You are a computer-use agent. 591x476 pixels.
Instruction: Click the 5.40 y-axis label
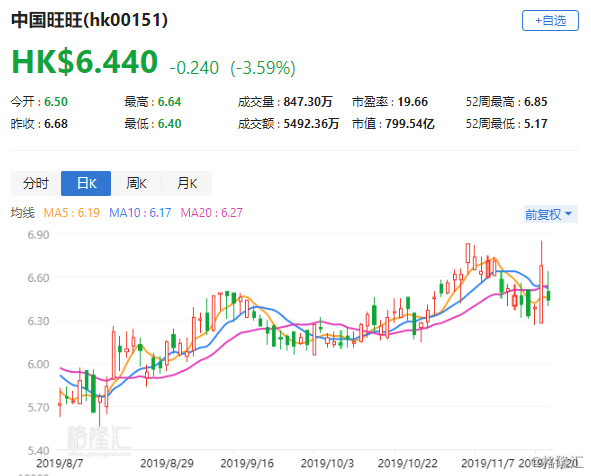click(38, 451)
